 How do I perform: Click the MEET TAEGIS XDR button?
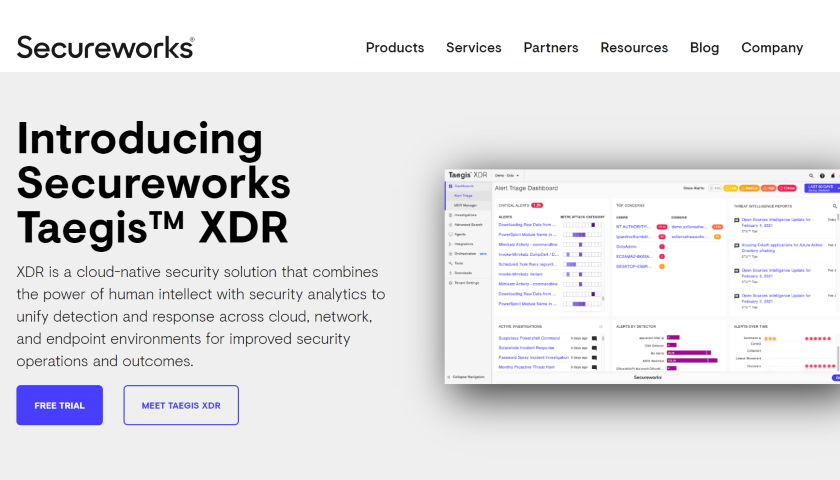[181, 405]
